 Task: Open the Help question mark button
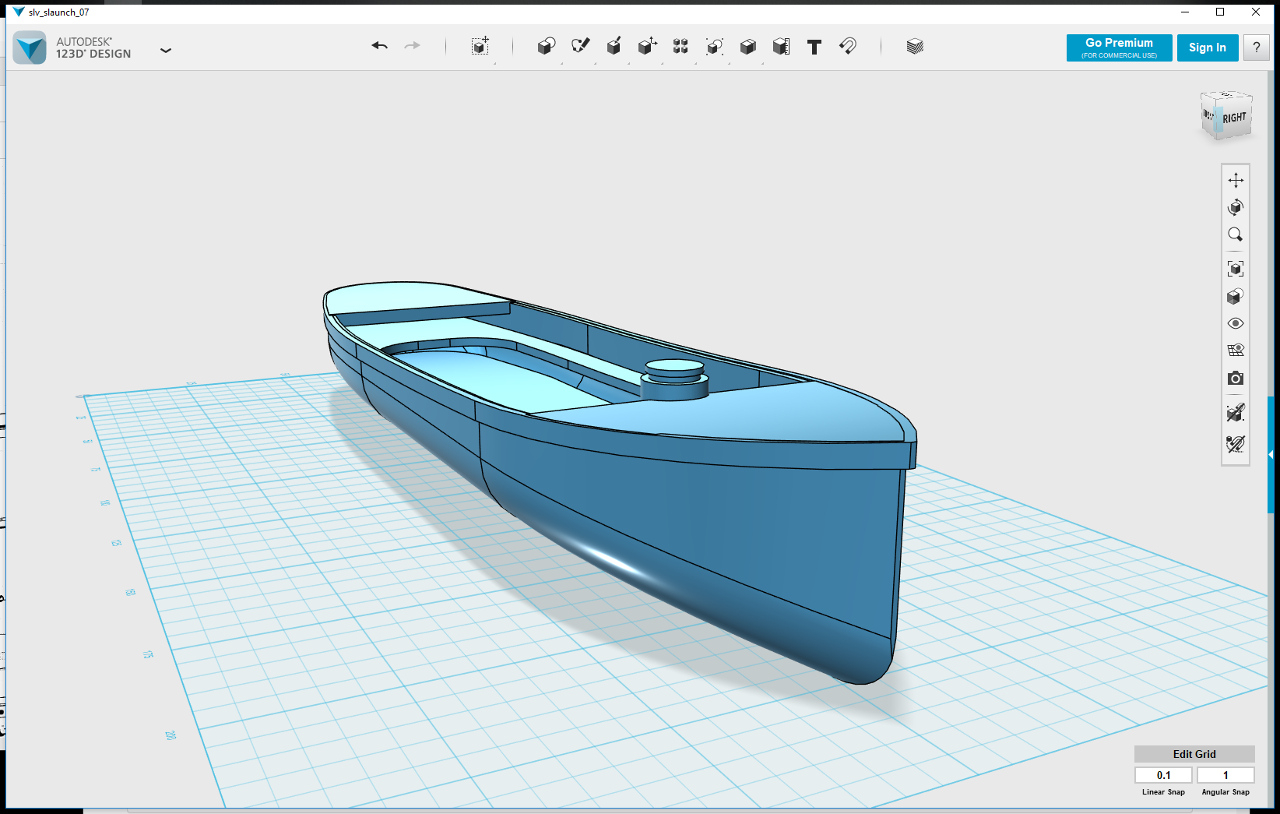pos(1257,48)
